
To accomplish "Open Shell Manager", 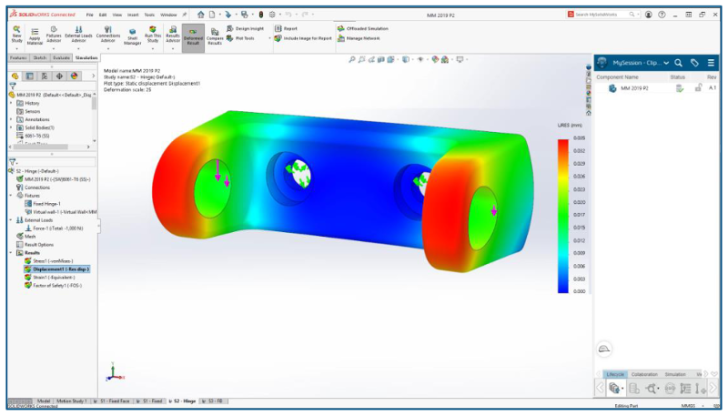I will click(132, 37).
